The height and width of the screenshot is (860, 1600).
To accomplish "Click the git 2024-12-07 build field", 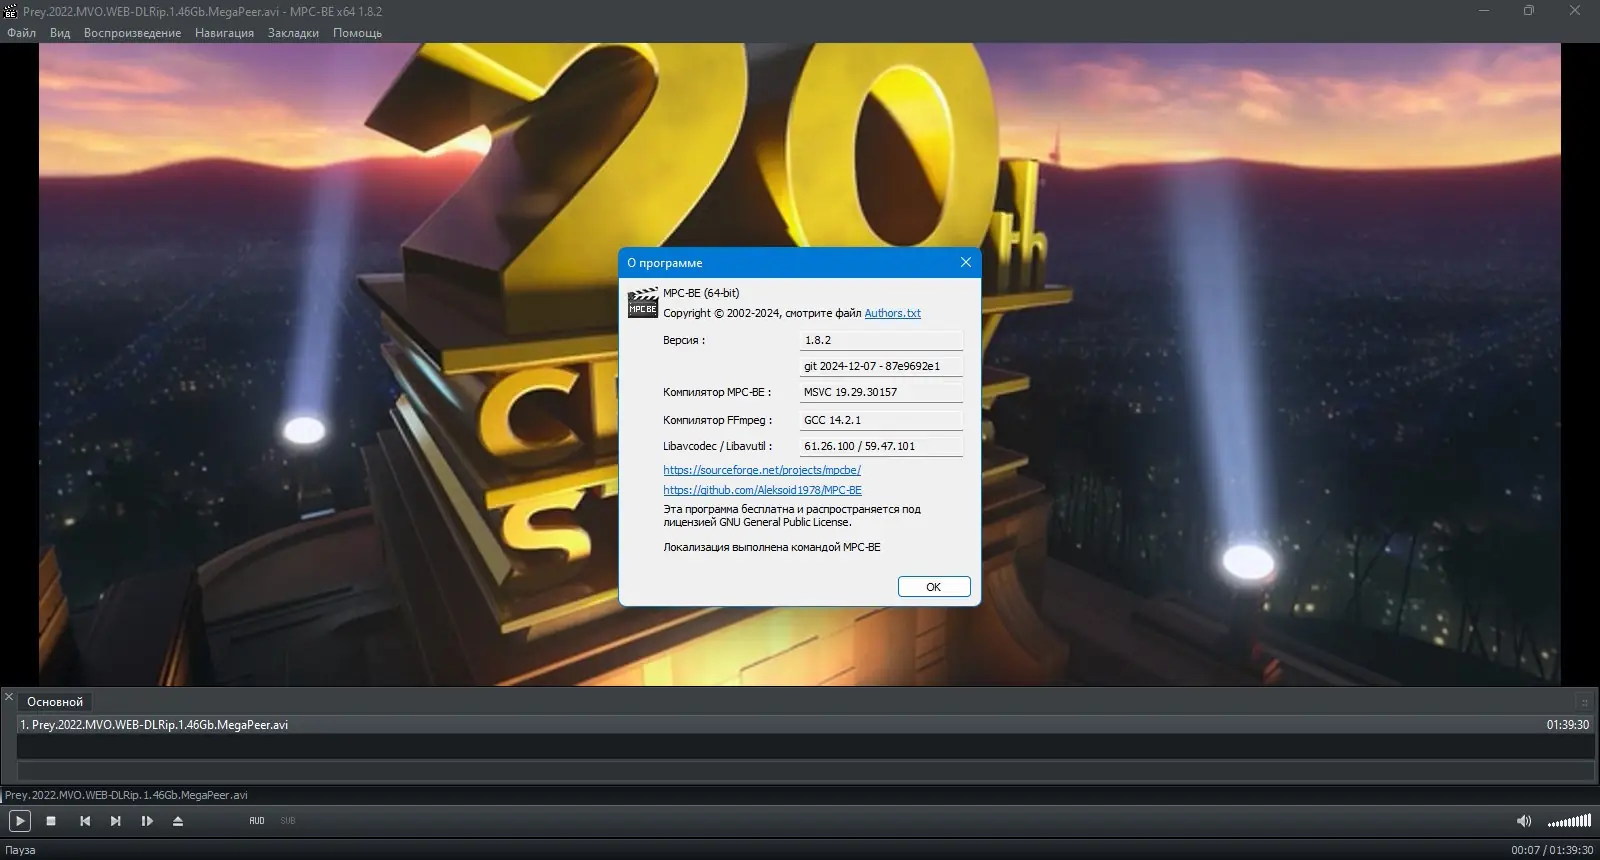I will point(881,366).
